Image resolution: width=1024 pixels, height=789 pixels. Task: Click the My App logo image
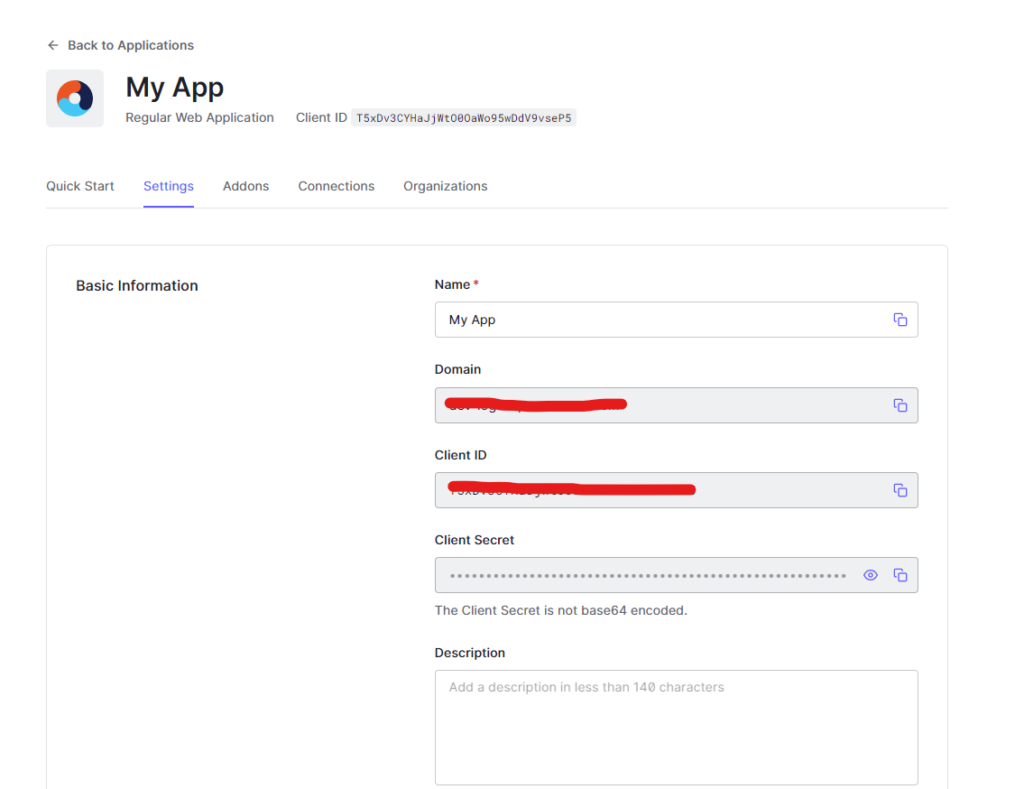pos(74,98)
